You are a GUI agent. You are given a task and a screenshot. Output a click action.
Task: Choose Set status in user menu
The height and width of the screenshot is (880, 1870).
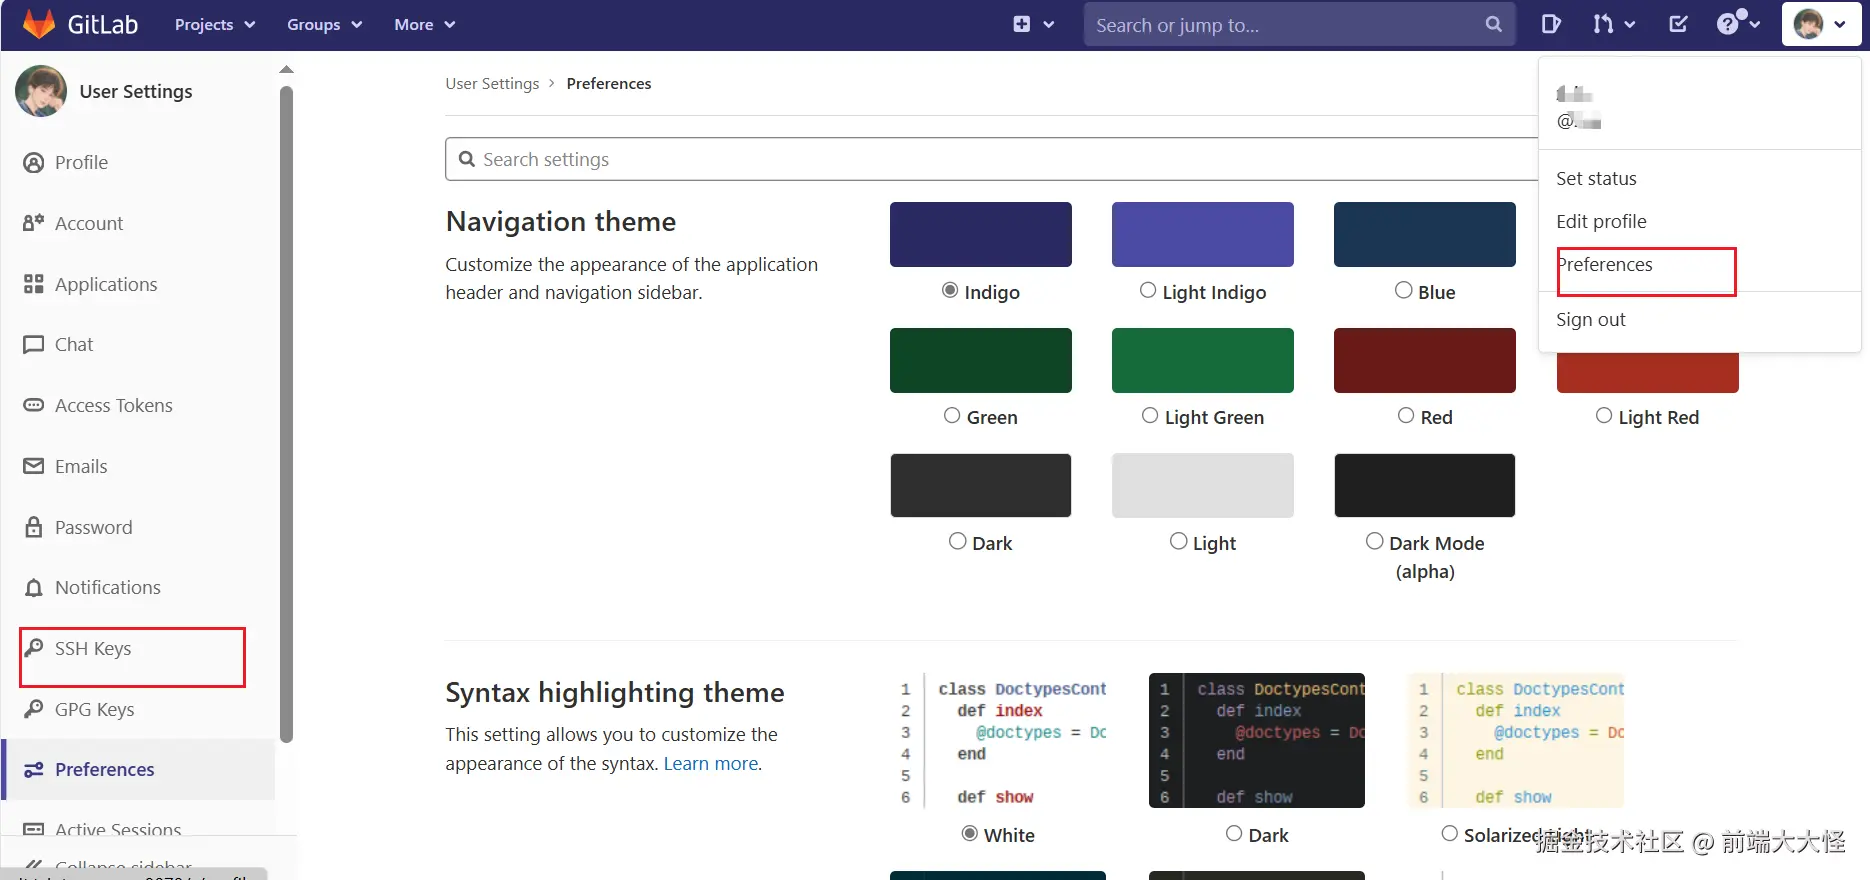[1596, 179]
